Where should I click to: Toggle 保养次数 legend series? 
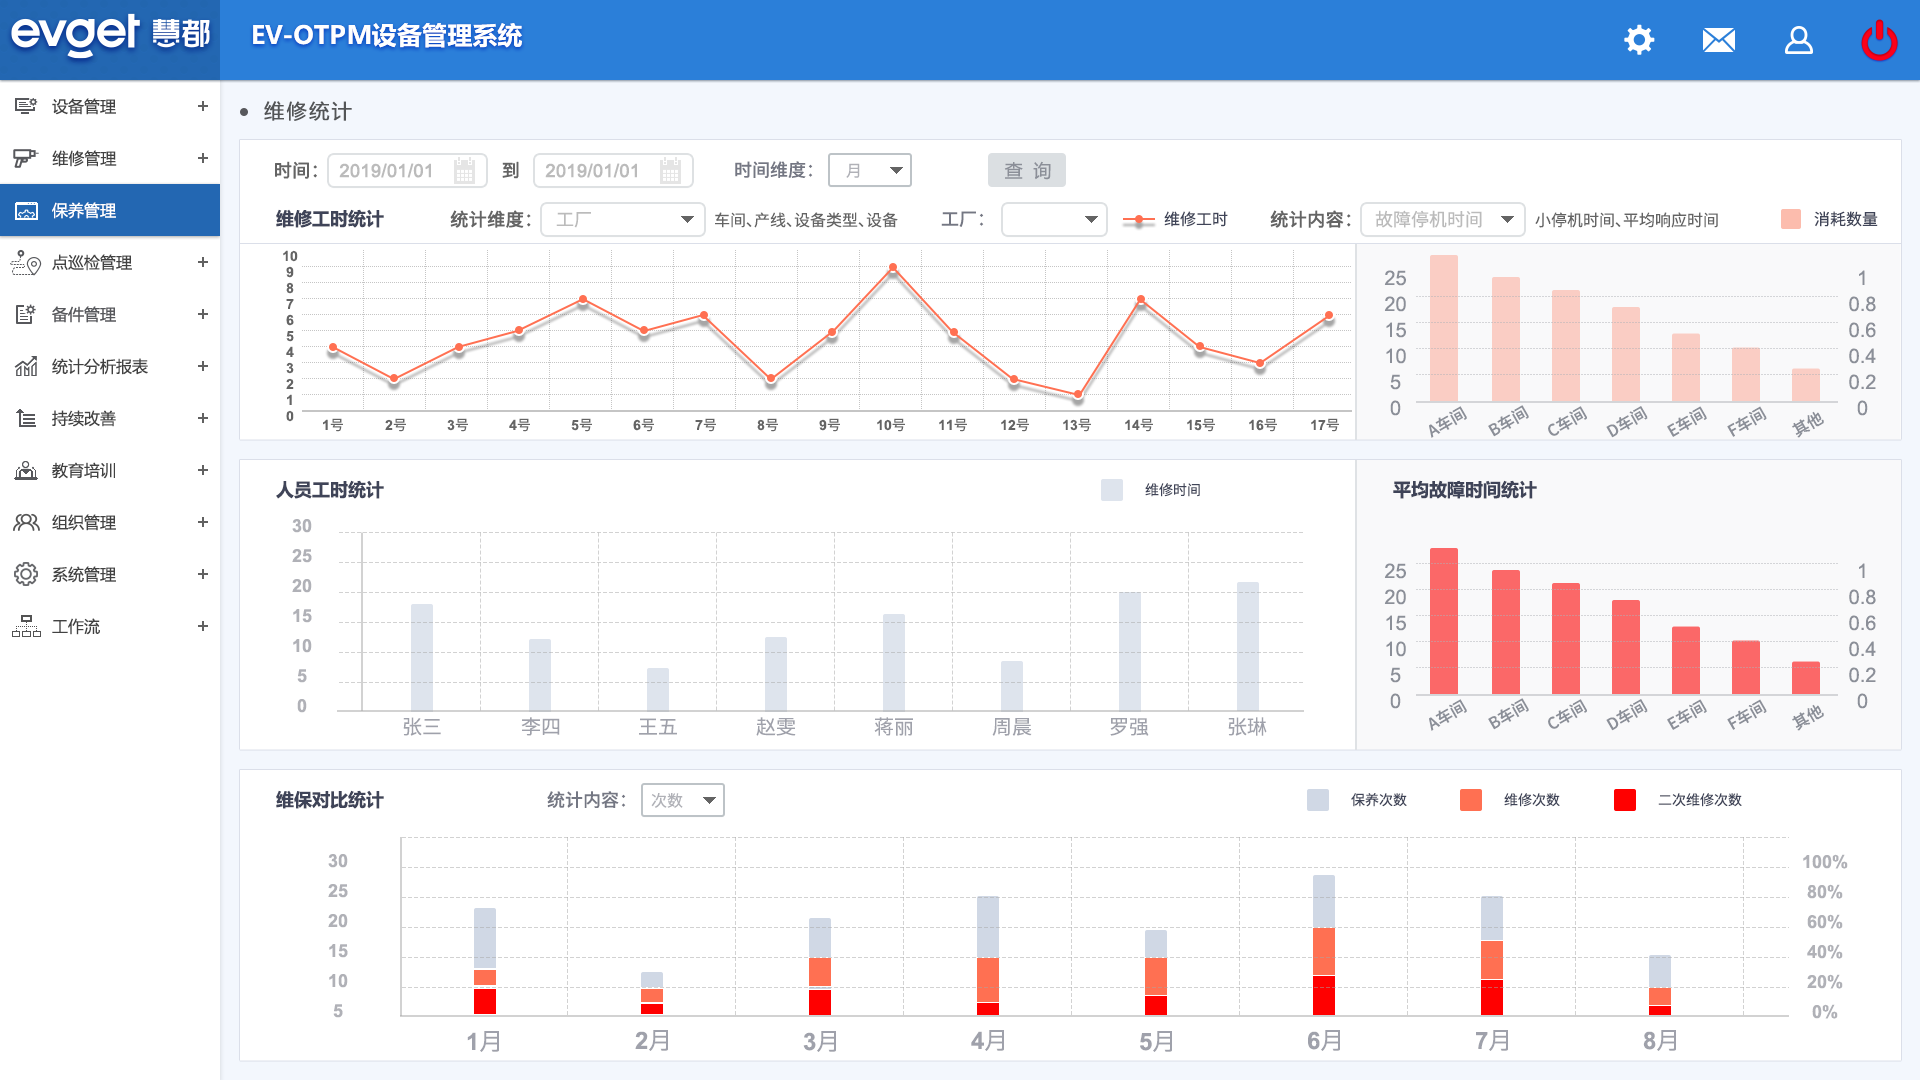pyautogui.click(x=1318, y=800)
